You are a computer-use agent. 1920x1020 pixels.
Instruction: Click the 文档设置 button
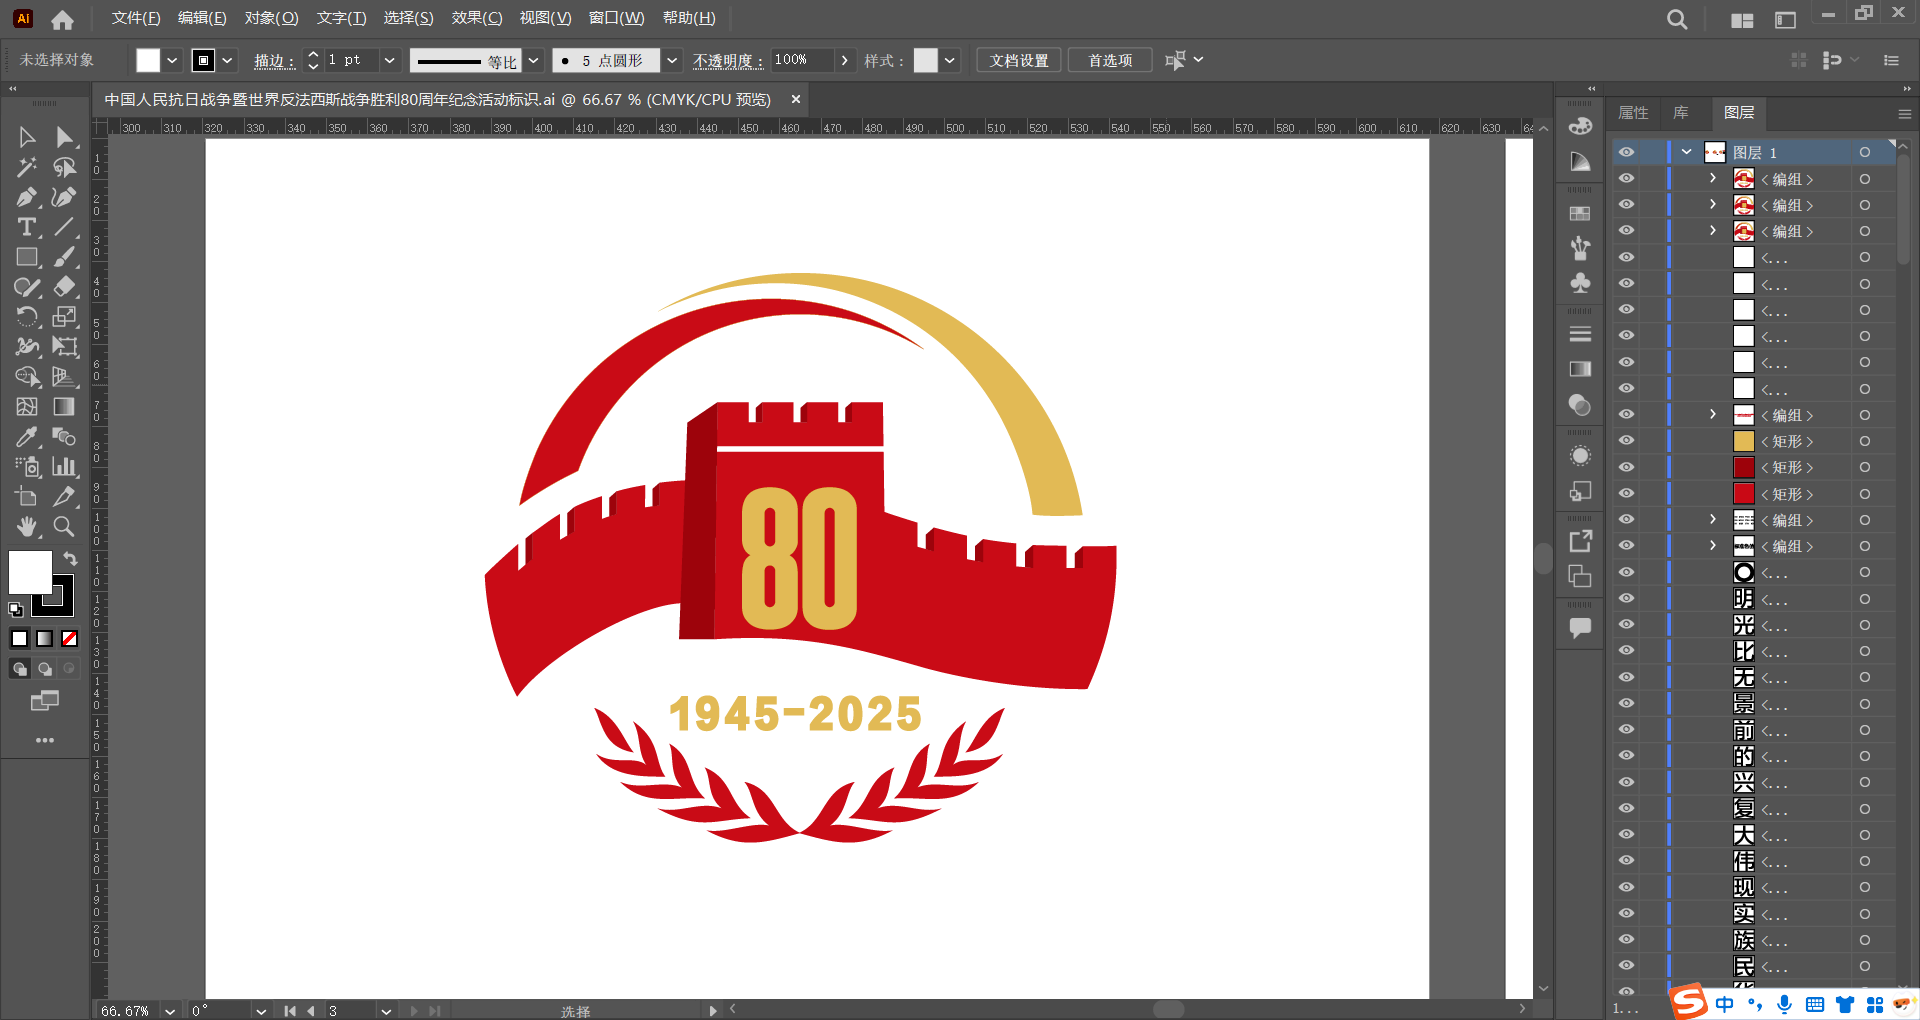tap(1019, 60)
